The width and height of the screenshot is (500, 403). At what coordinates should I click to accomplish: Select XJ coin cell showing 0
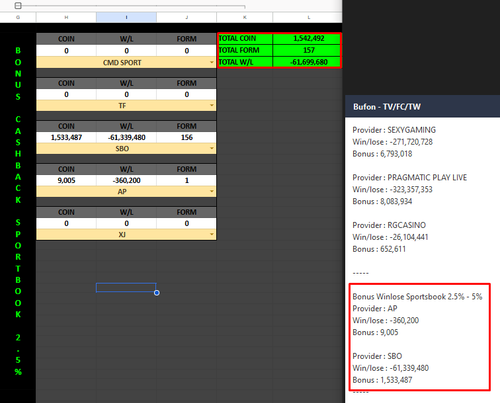click(x=66, y=223)
